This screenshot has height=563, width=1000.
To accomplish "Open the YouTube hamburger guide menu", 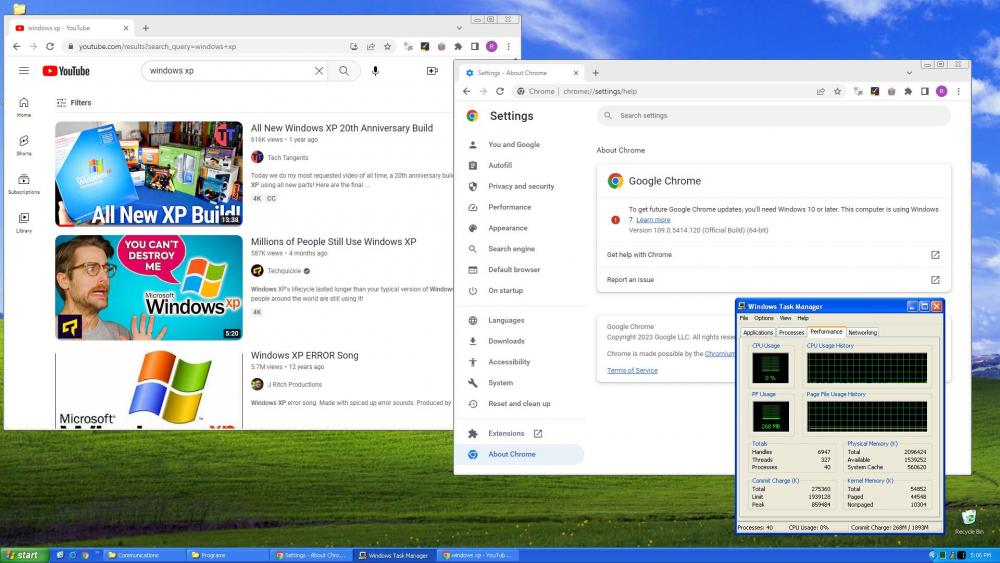I will tap(24, 71).
